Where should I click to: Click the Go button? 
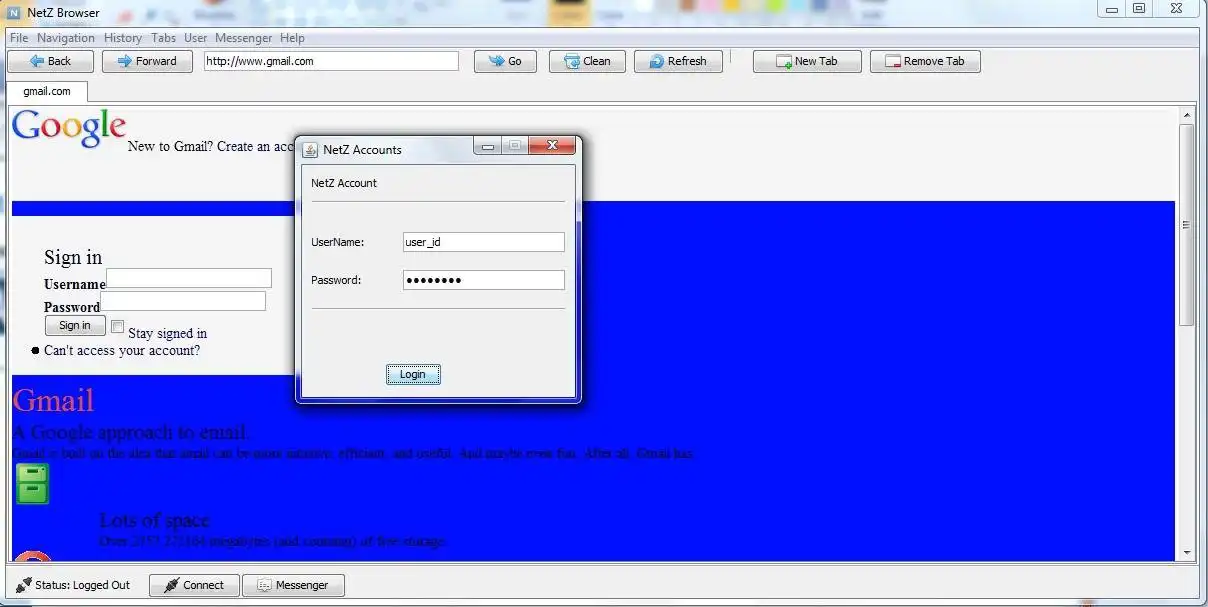click(x=505, y=61)
